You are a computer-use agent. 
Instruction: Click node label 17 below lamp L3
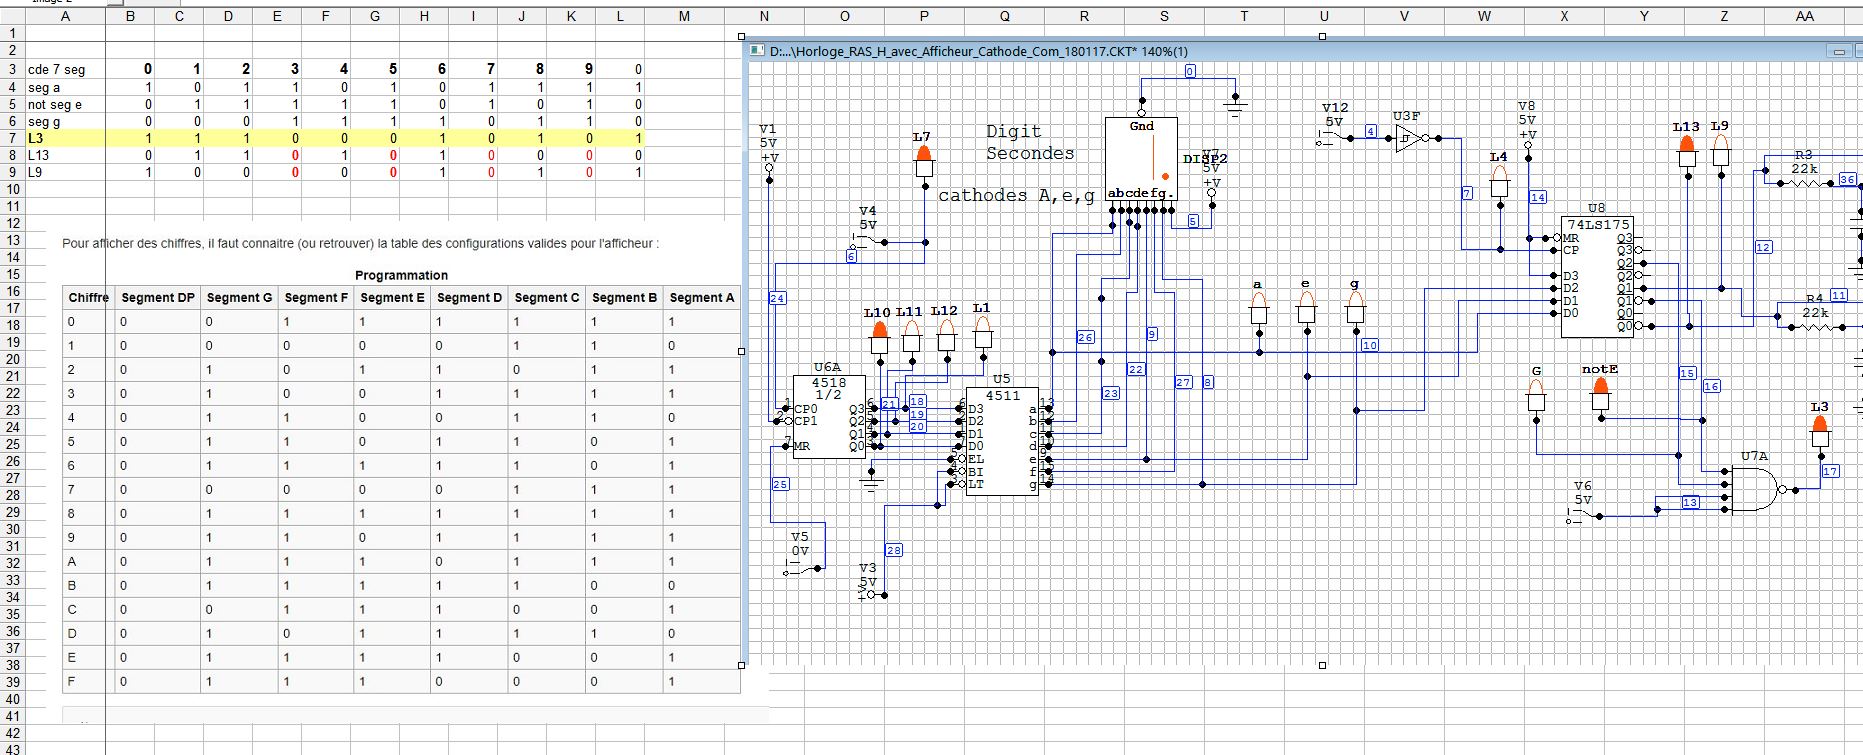1830,471
